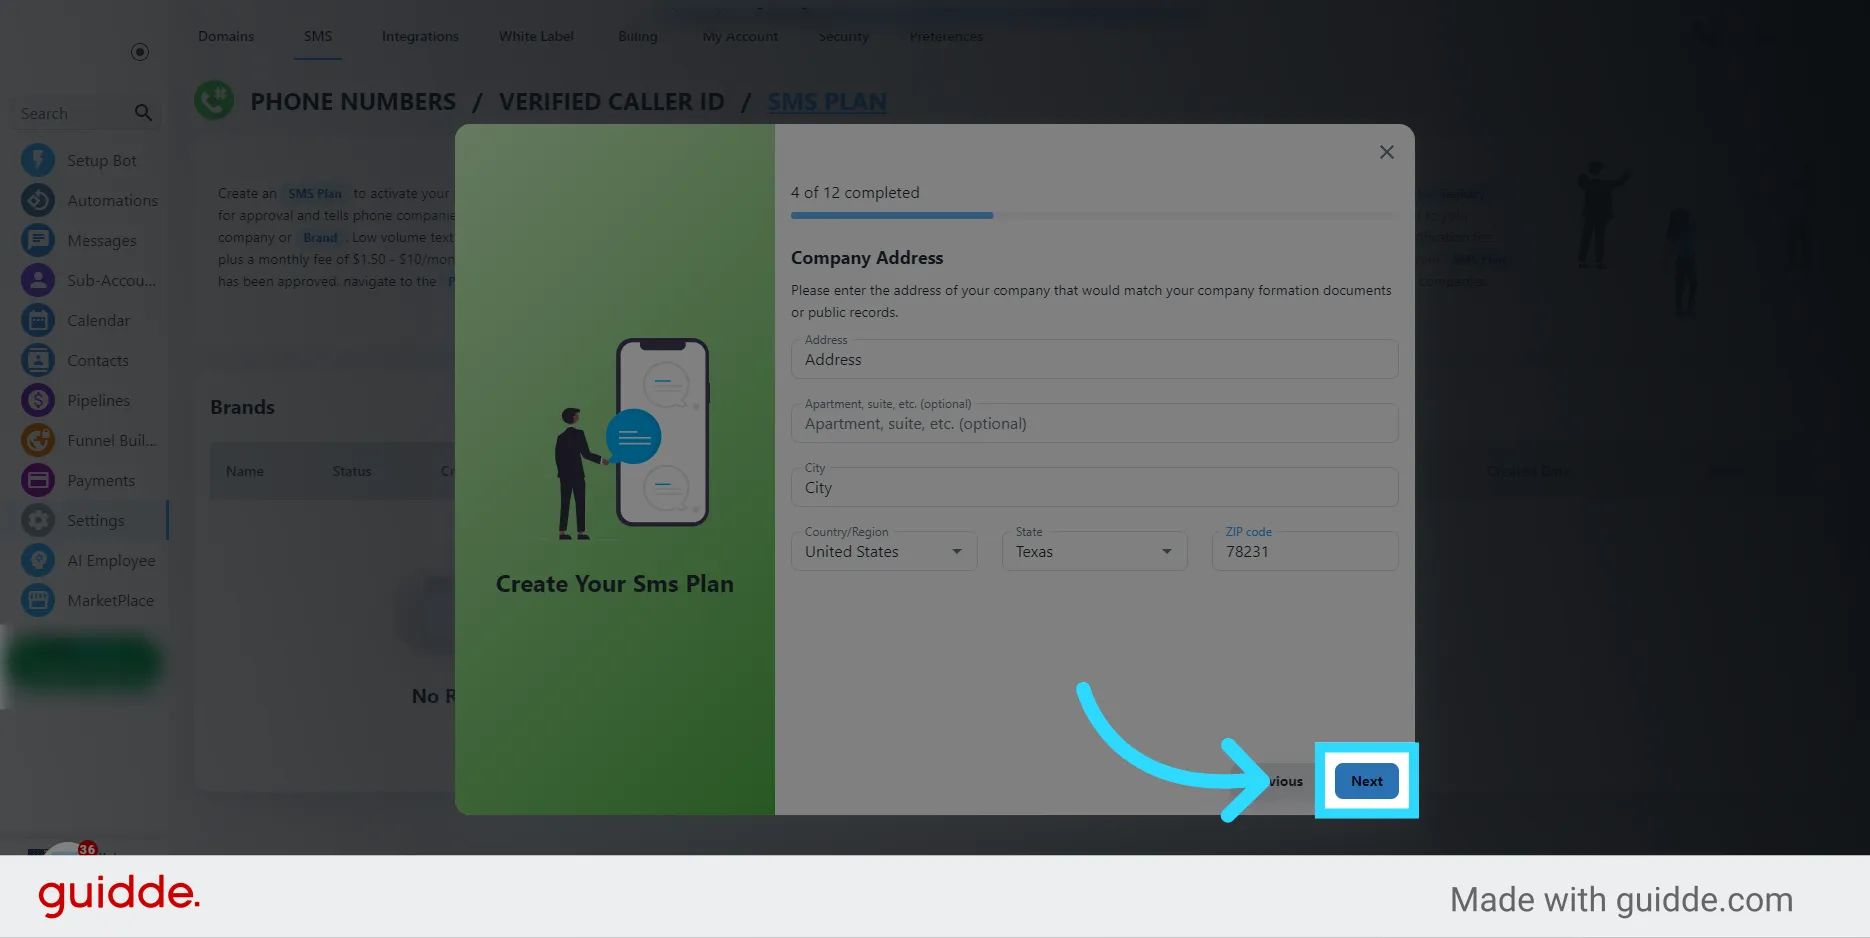Switch to the Domains tab

point(226,36)
